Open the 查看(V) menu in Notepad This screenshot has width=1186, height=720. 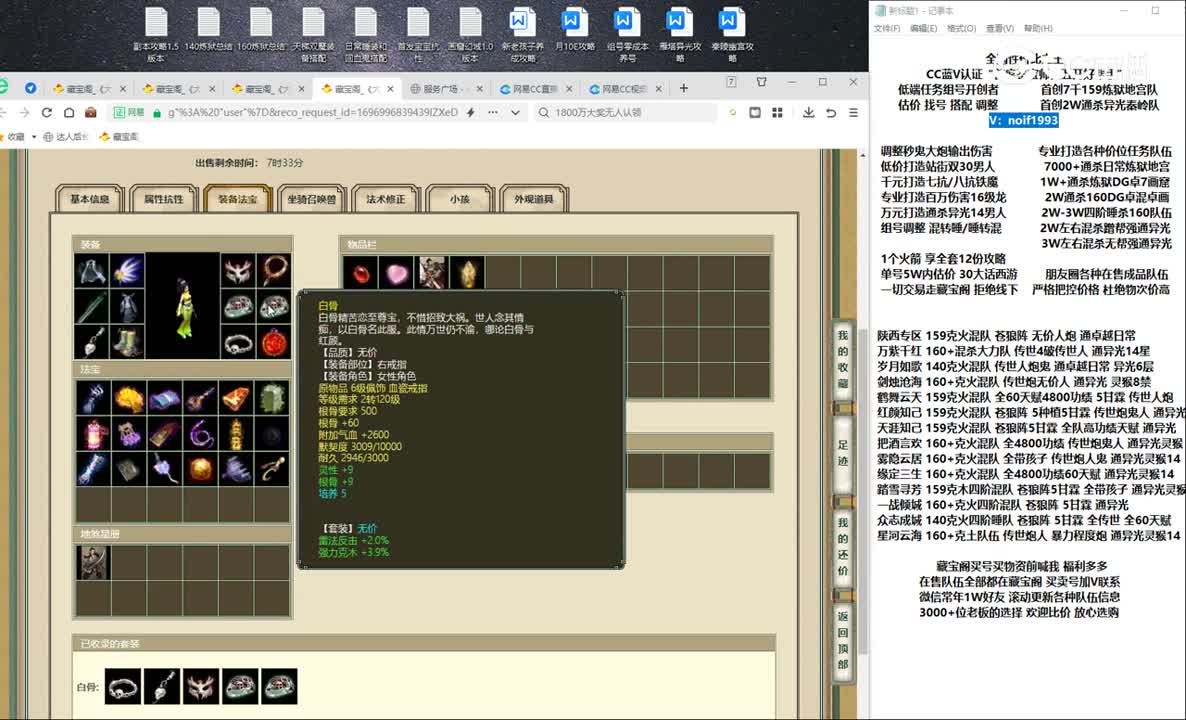(x=999, y=29)
